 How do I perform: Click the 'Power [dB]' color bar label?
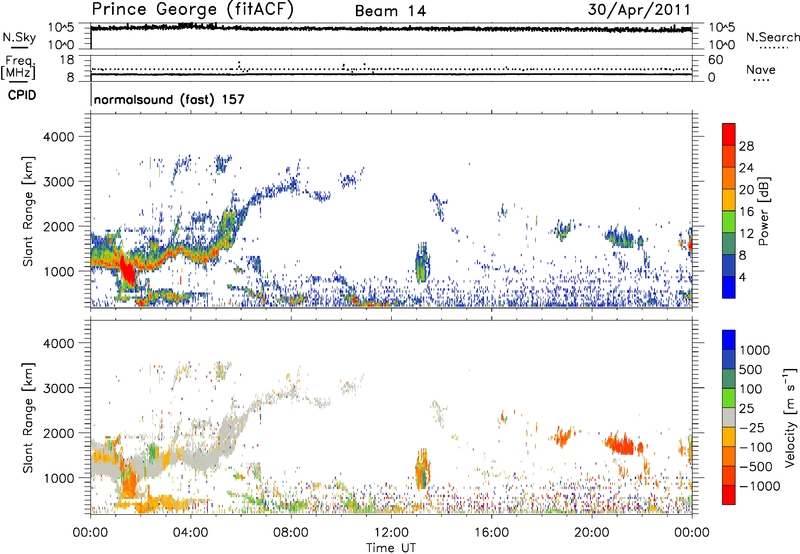pos(763,211)
